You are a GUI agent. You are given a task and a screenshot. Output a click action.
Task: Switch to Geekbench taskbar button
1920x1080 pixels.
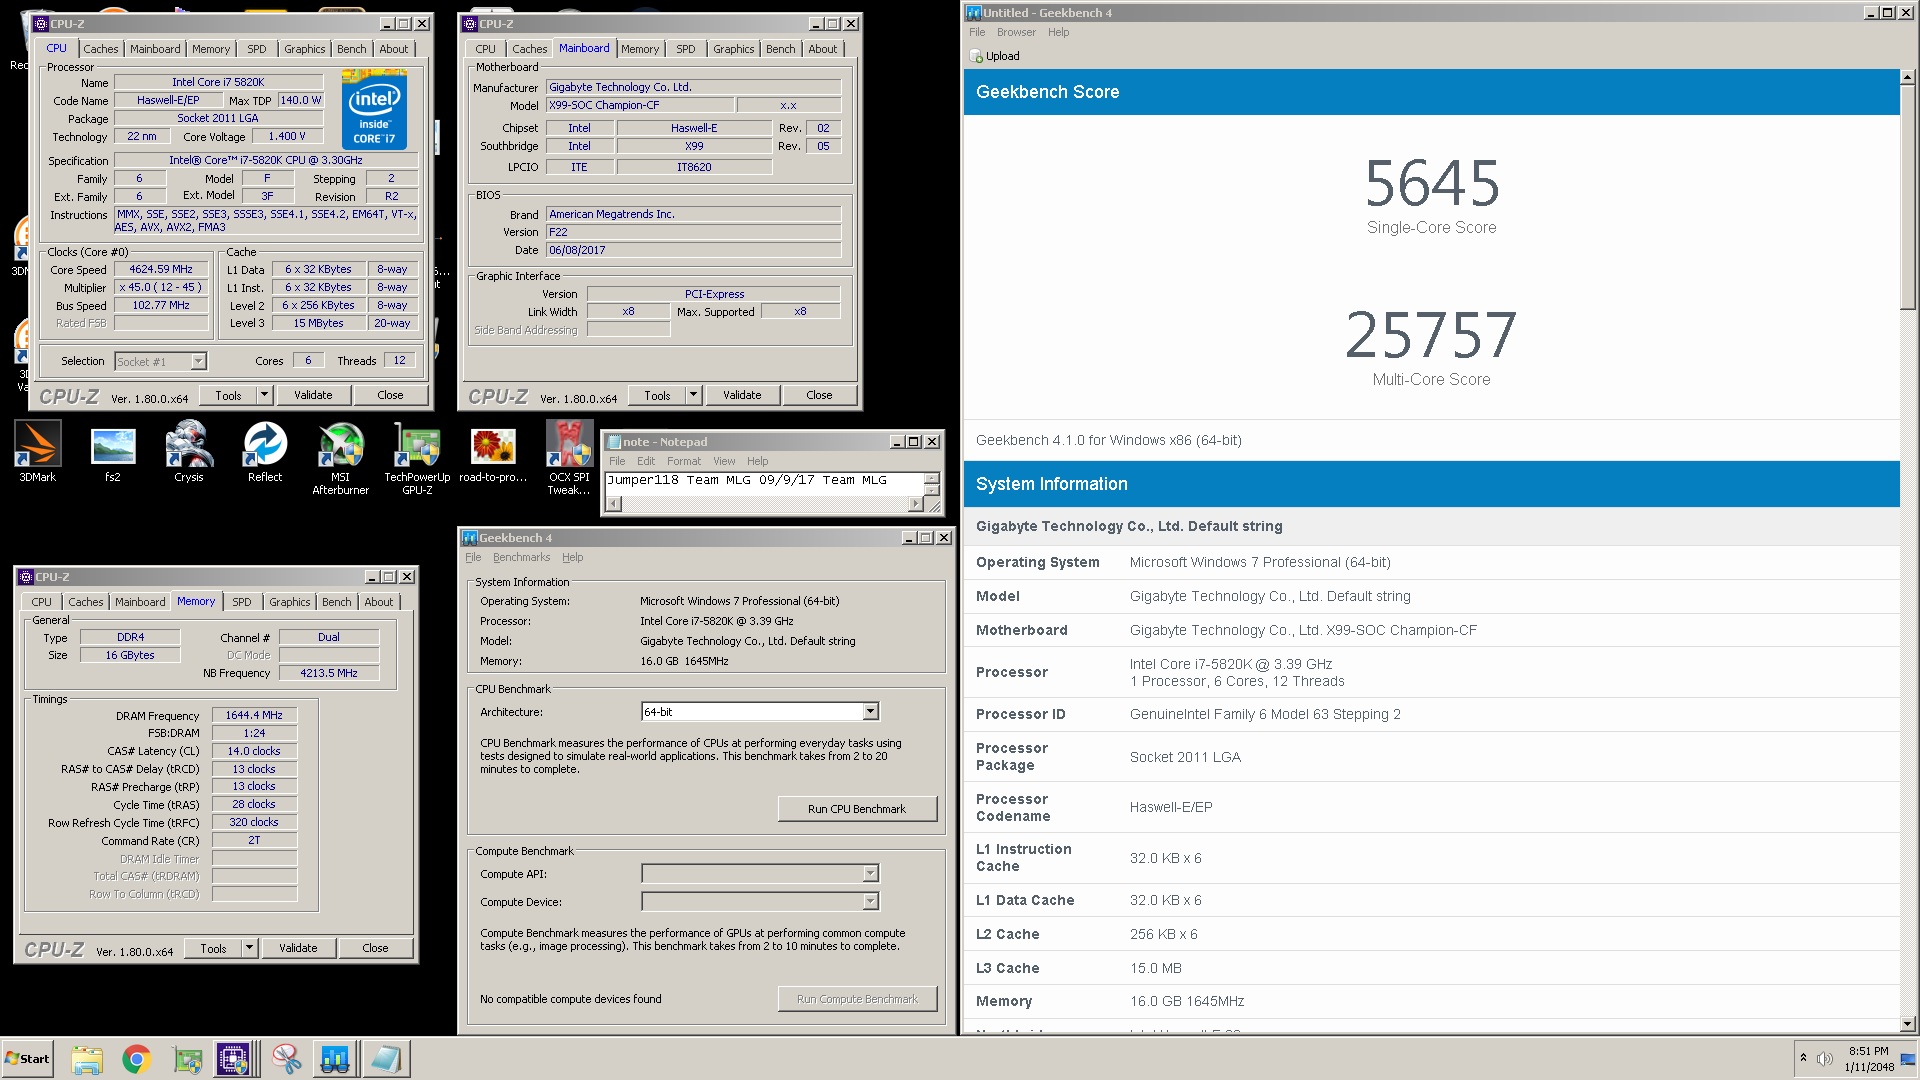(335, 1059)
